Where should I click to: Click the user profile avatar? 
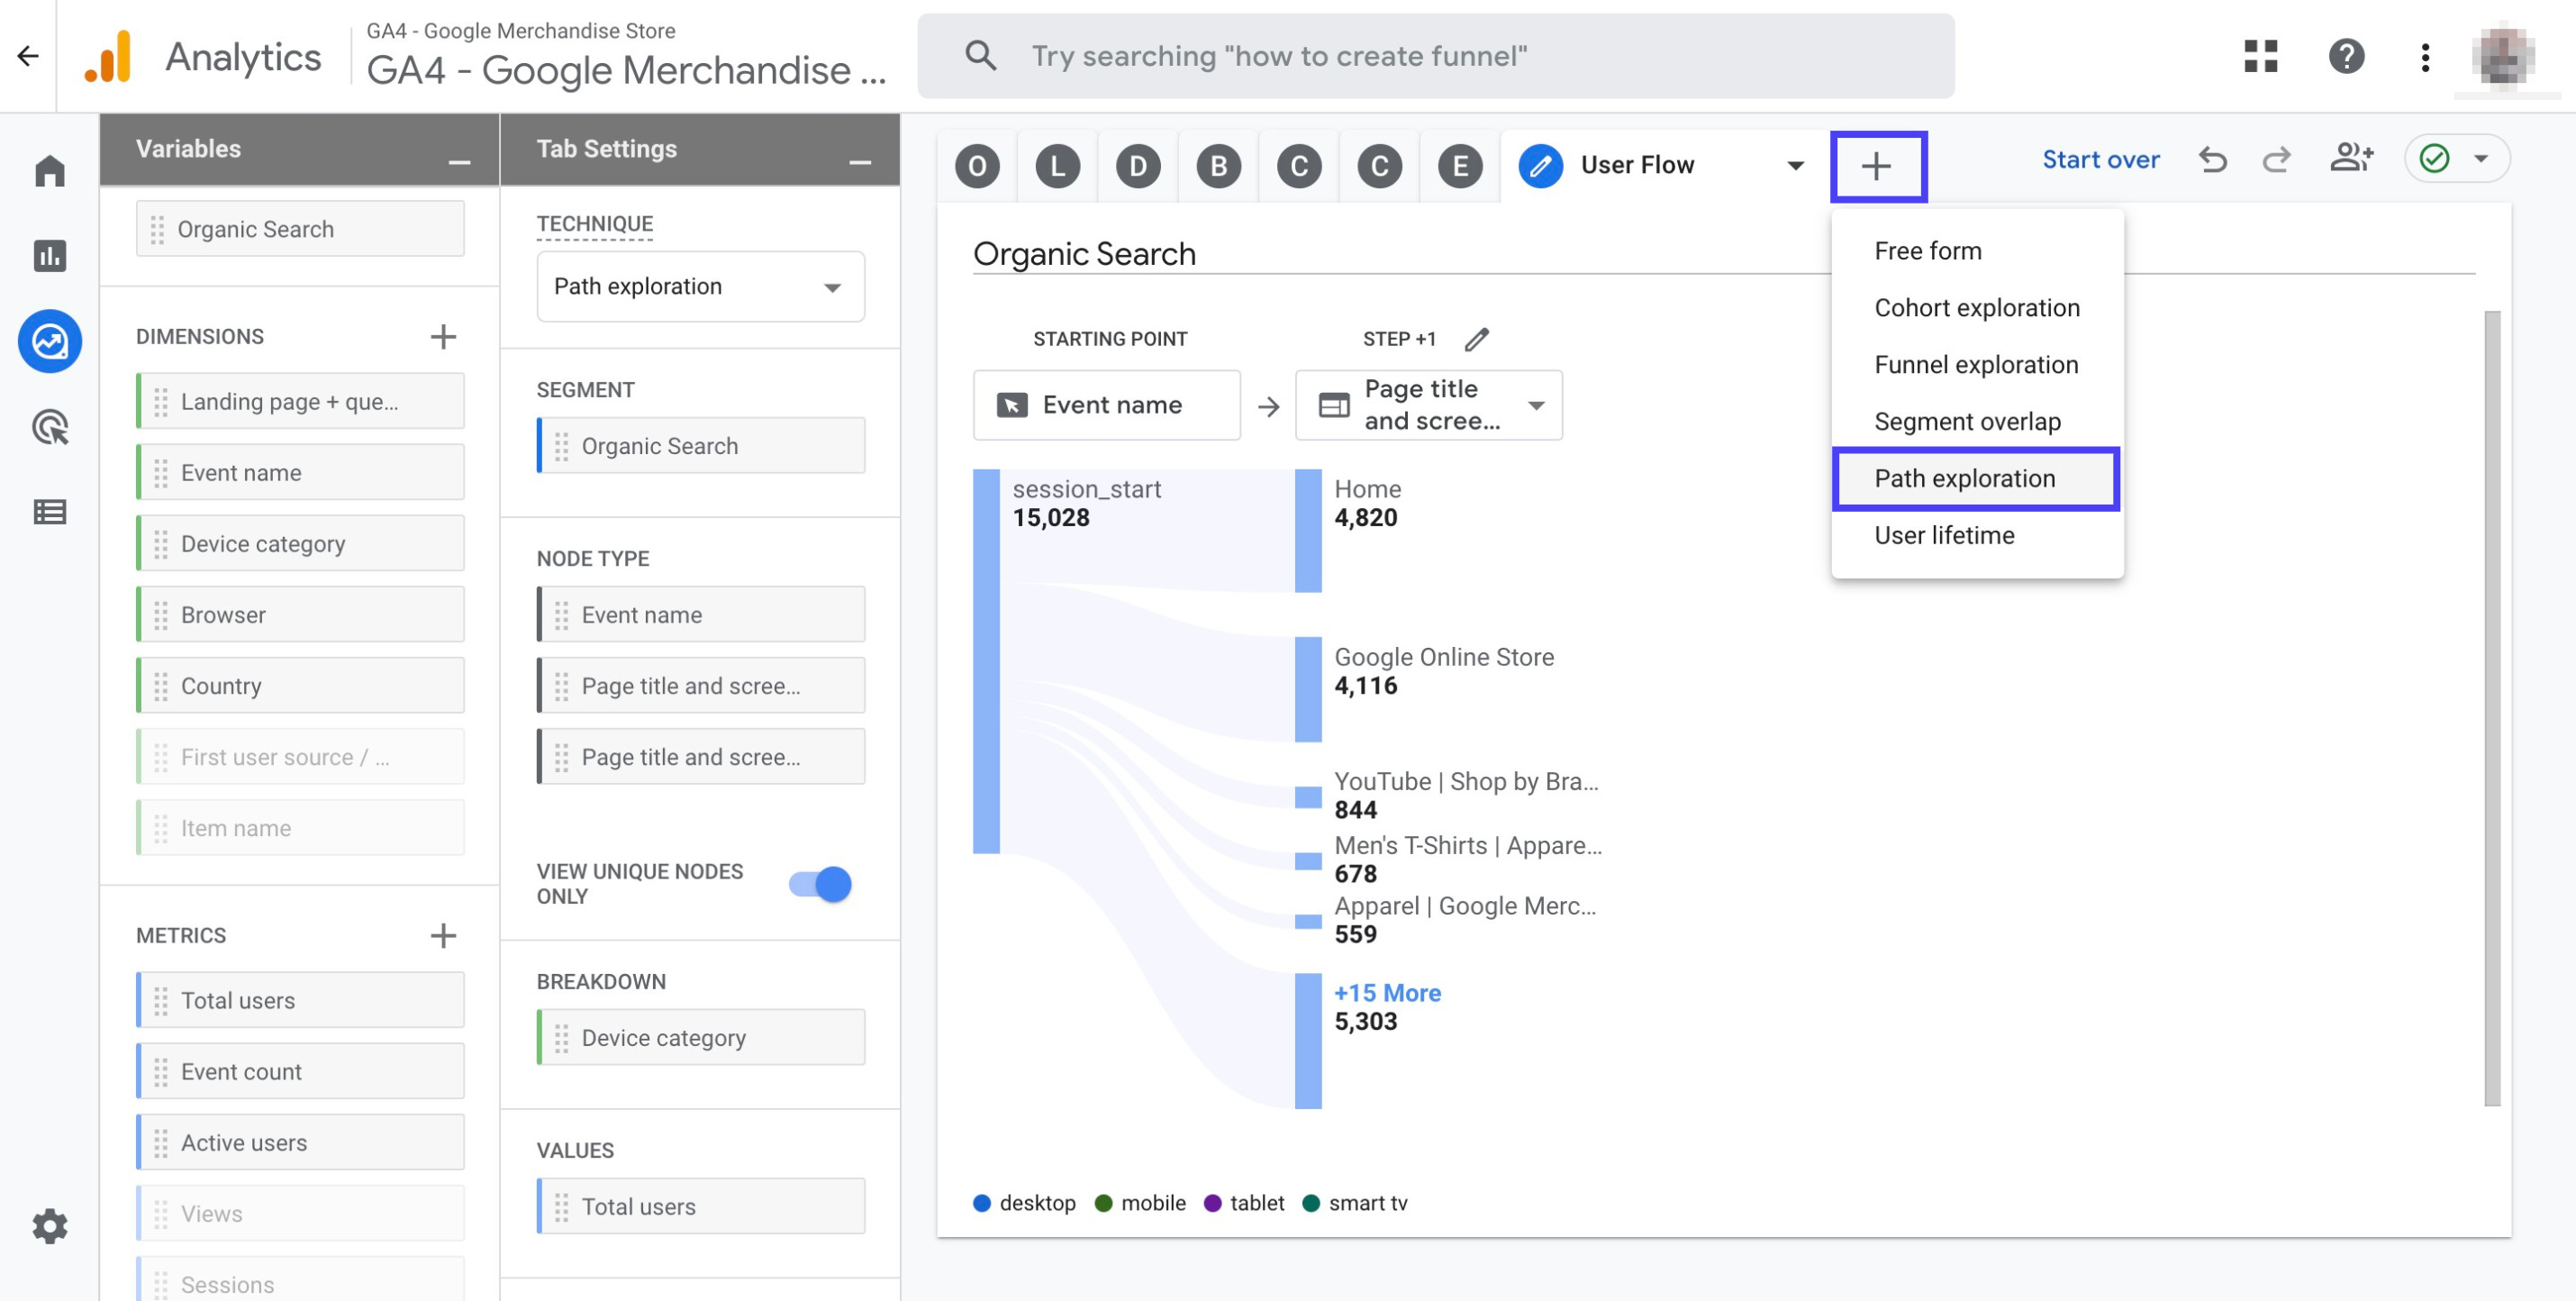[2503, 57]
